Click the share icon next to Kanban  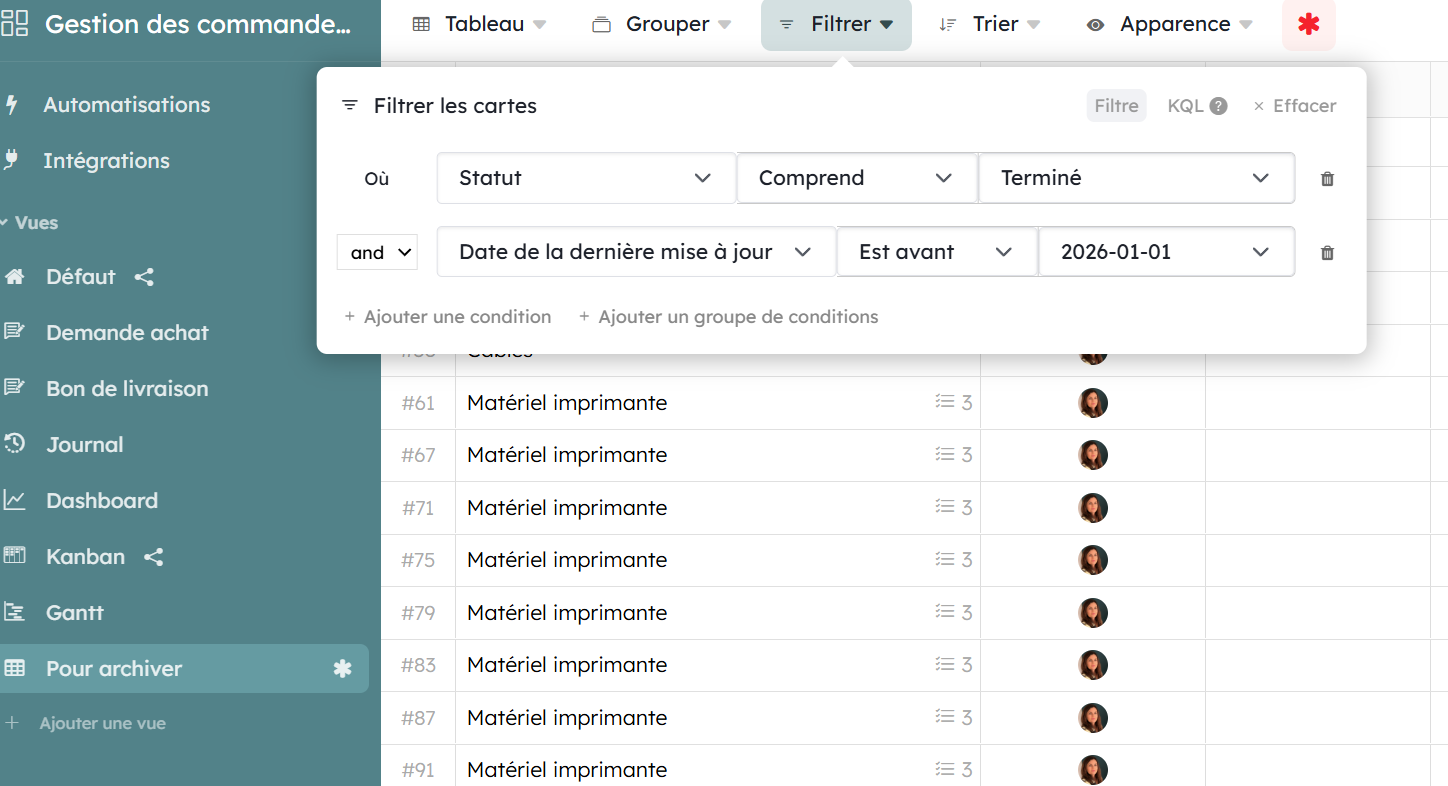[x=153, y=557]
